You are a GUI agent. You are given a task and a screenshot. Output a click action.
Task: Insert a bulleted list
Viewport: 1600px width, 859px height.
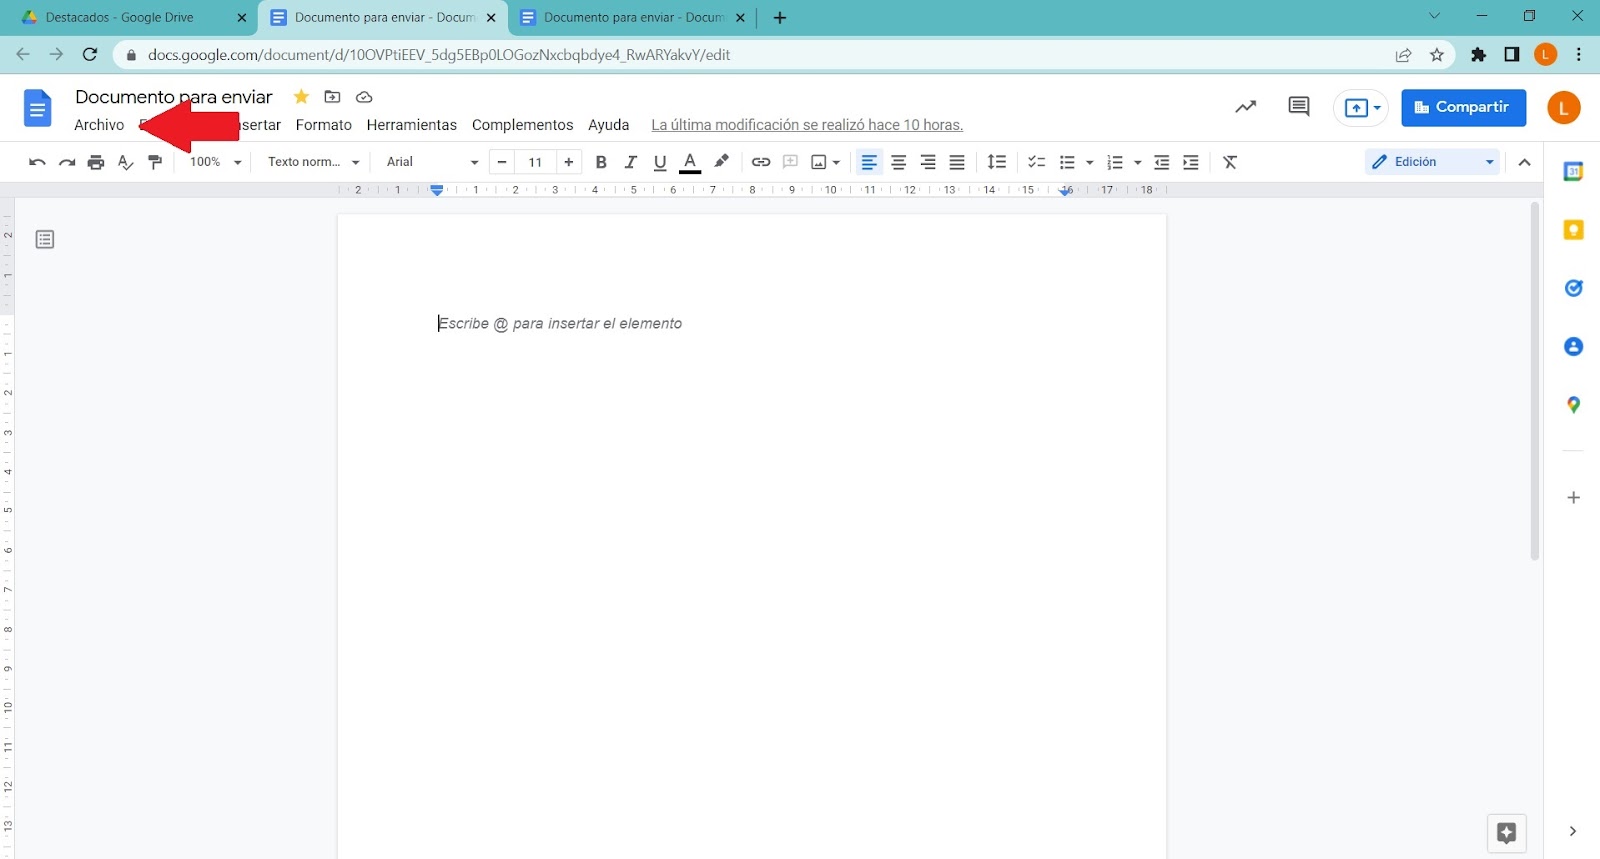point(1067,162)
